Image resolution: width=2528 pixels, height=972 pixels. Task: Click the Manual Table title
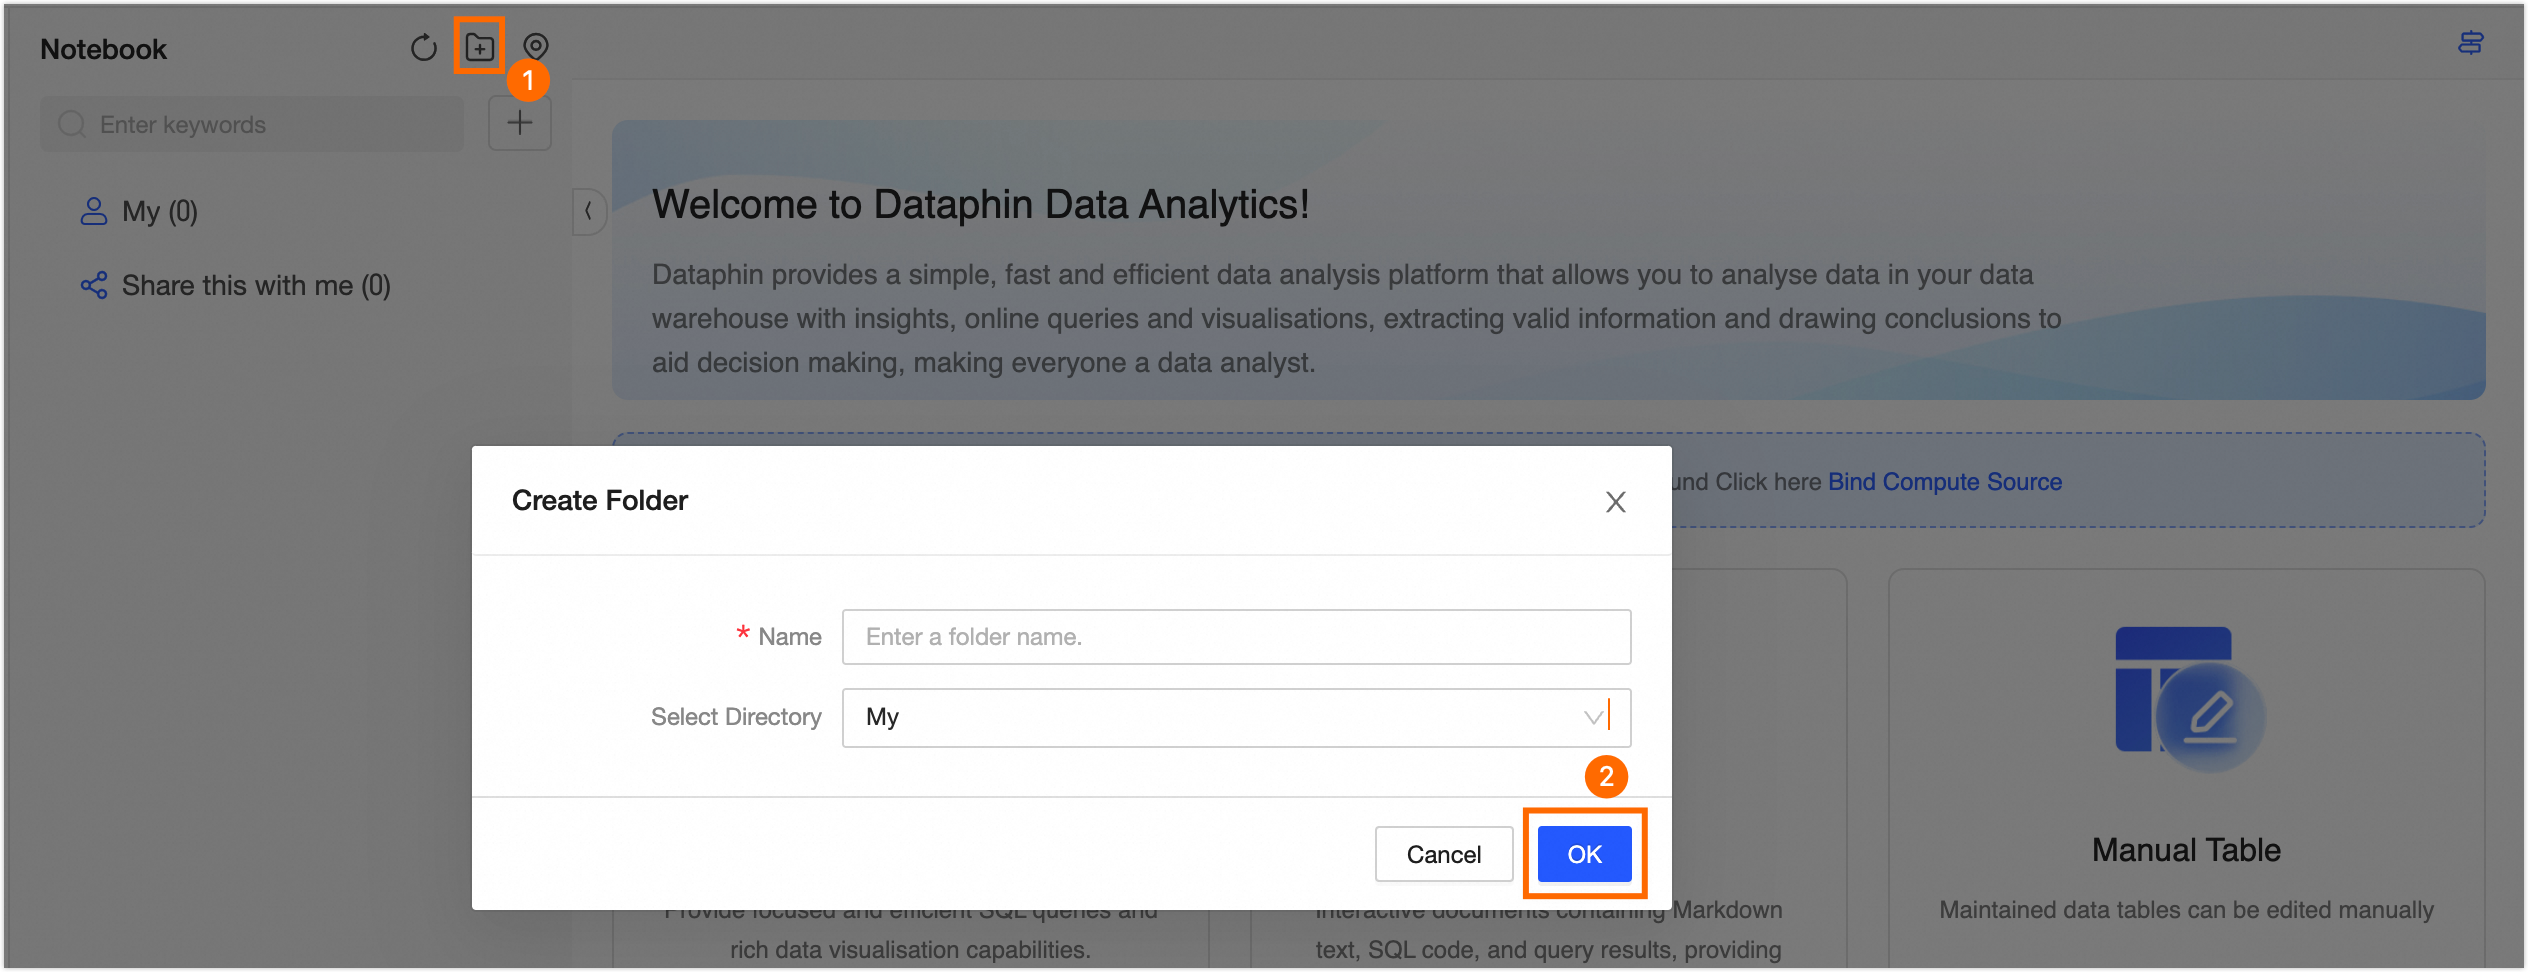pyautogui.click(x=2187, y=850)
